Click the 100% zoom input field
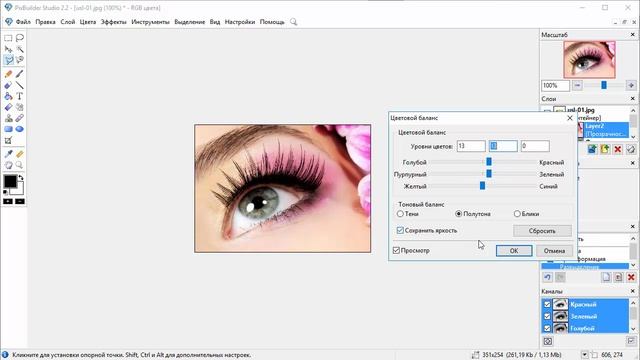The height and width of the screenshot is (360, 640). [x=555, y=85]
